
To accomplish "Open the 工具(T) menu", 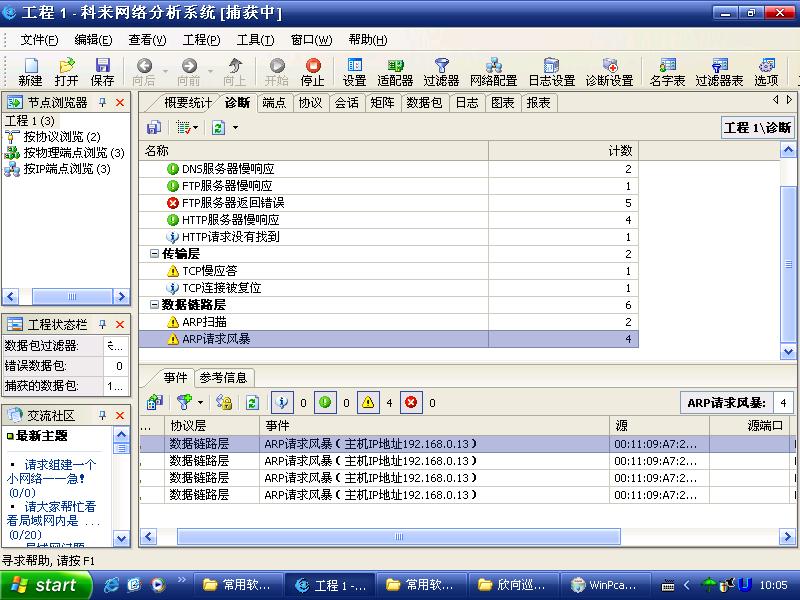I will click(x=255, y=40).
